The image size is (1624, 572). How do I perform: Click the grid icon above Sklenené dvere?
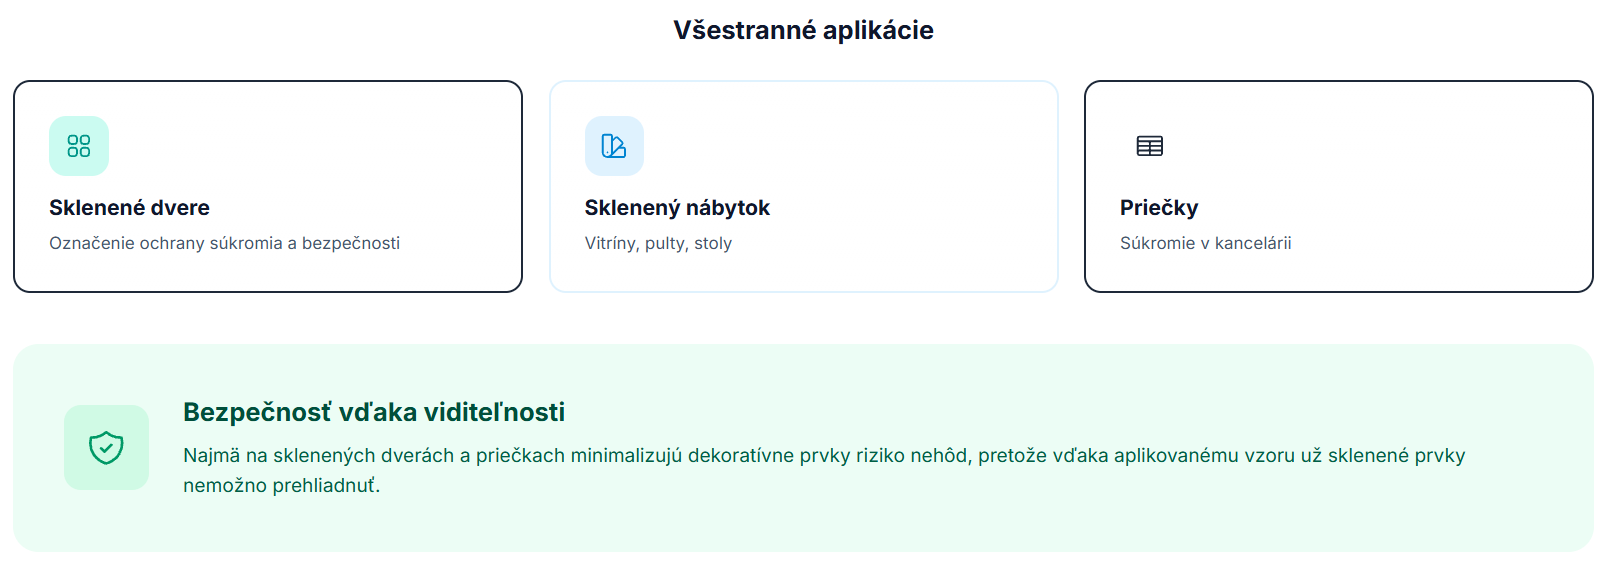point(79,146)
